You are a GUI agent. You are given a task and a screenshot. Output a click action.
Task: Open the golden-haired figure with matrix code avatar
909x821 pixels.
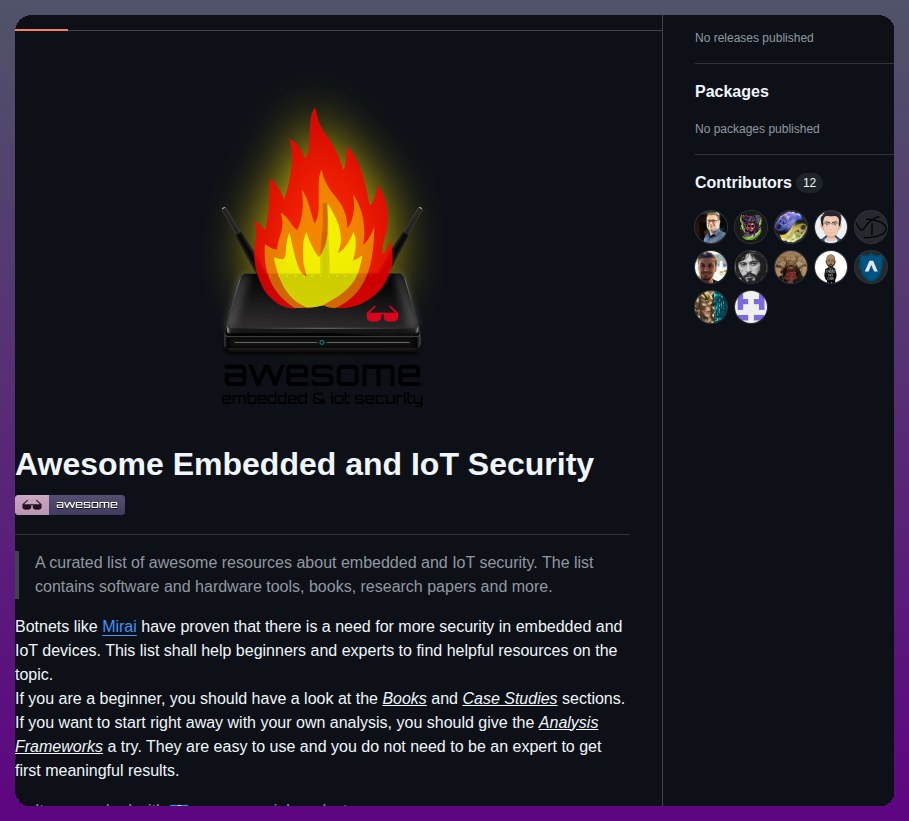click(711, 307)
